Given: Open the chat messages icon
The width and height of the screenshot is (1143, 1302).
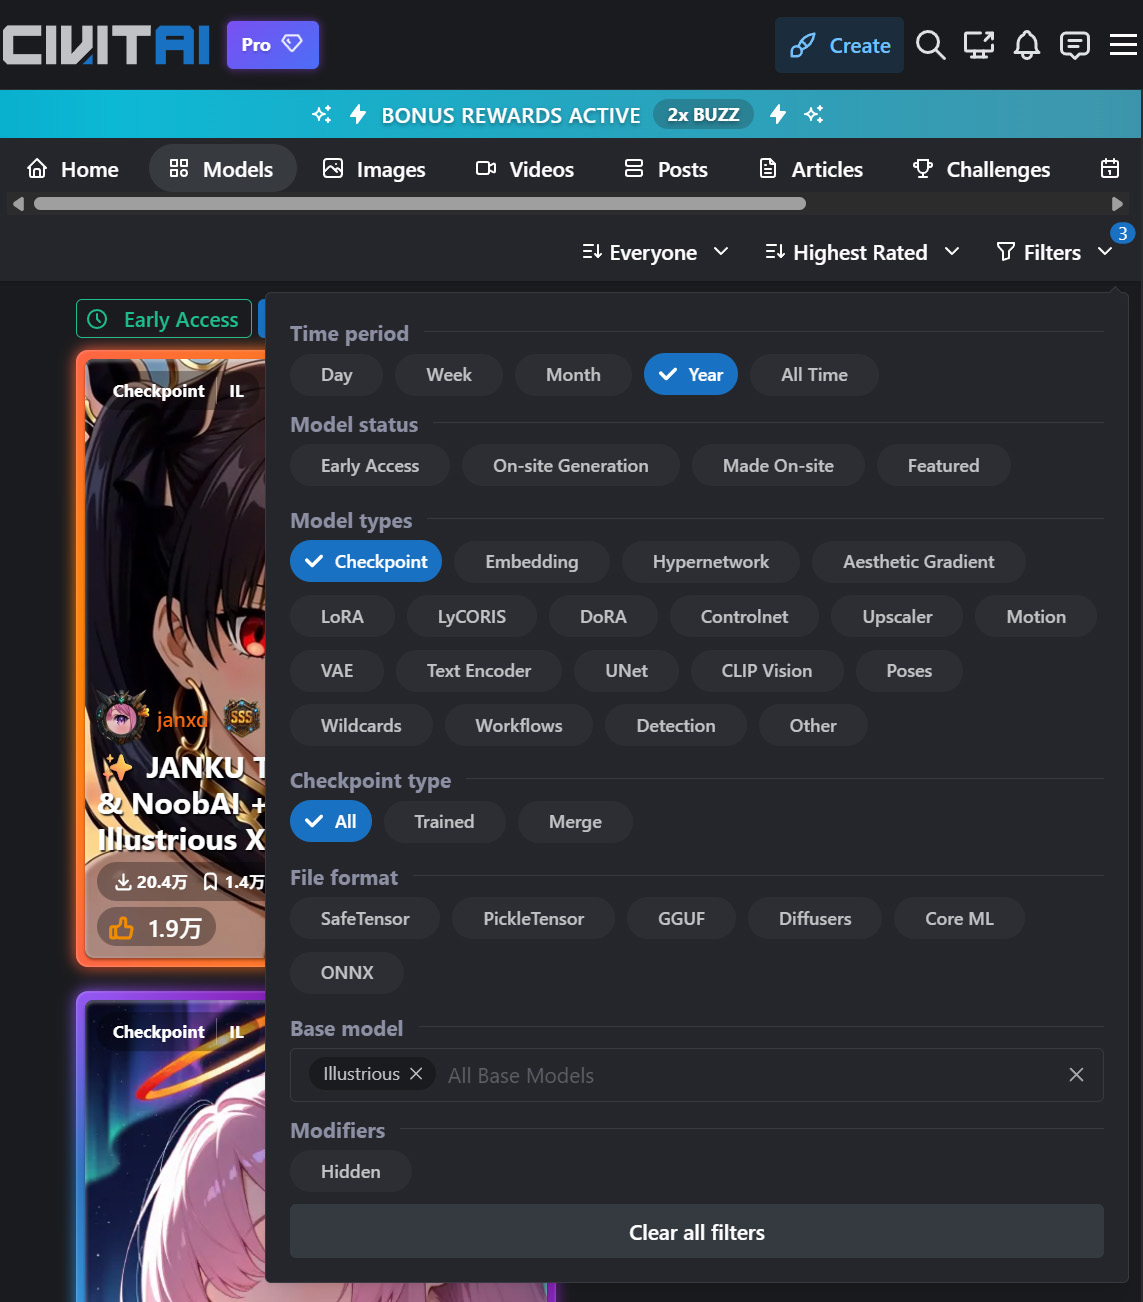Looking at the screenshot, I should tap(1075, 45).
